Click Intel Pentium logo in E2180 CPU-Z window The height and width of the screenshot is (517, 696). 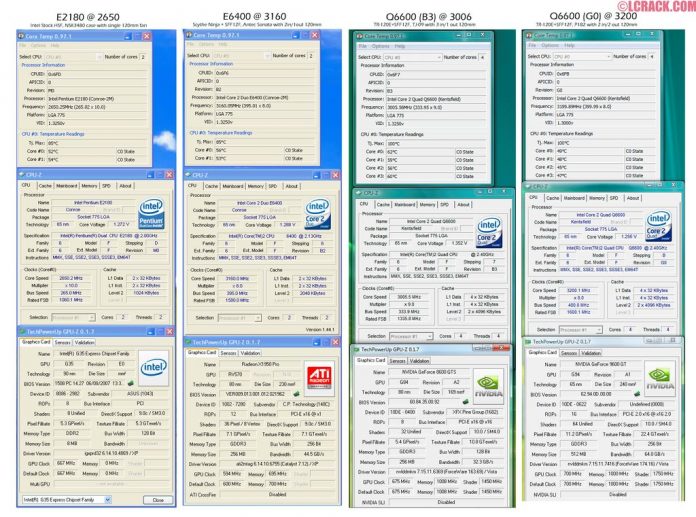152,213
